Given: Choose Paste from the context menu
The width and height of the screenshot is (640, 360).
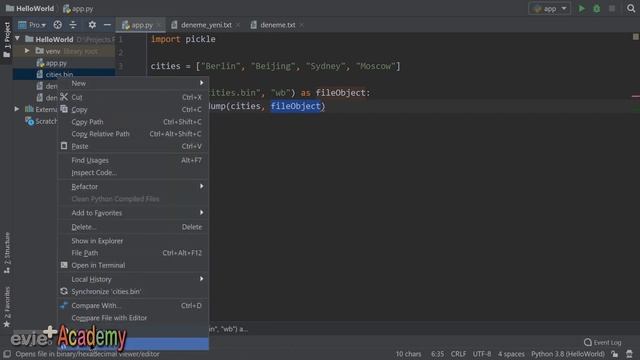Looking at the screenshot, I should click(133, 146).
